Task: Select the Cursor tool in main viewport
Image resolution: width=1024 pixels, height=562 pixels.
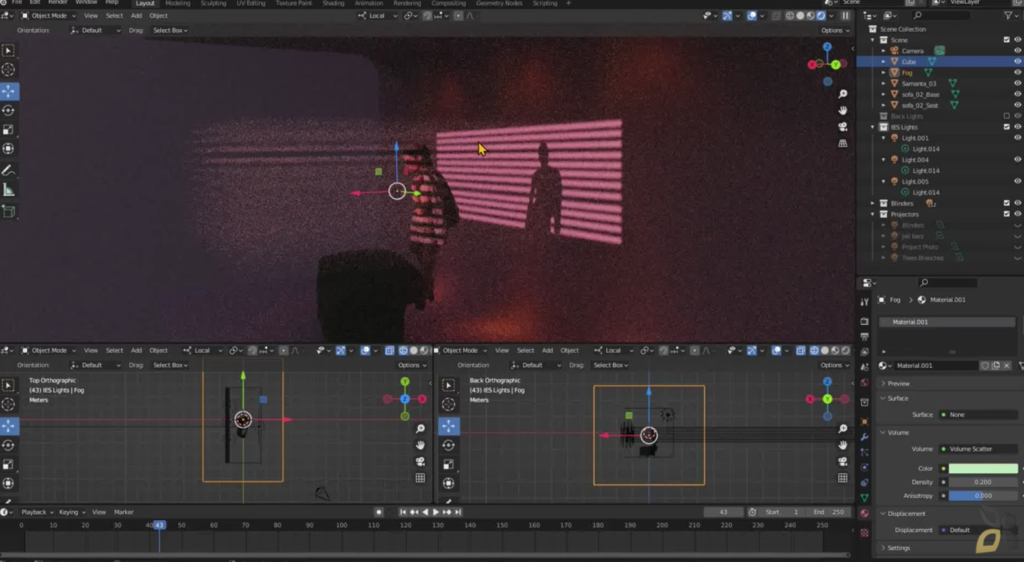Action: 8,70
